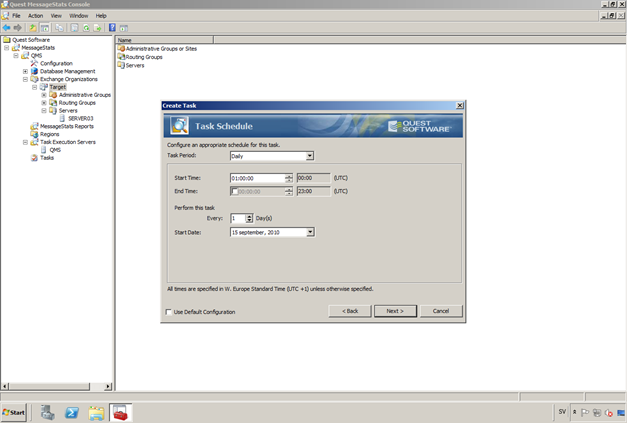Screen dimensions: 627x423
Task: Click SV language indicator in tray
Action: pos(562,412)
